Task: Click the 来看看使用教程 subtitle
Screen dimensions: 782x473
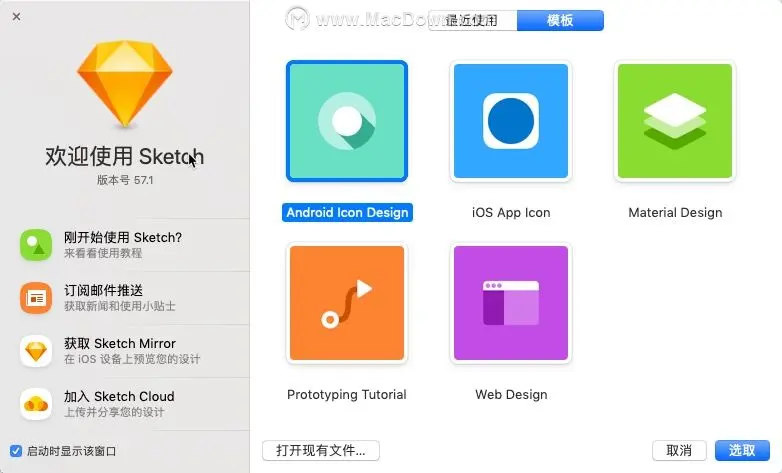Action: pos(103,253)
